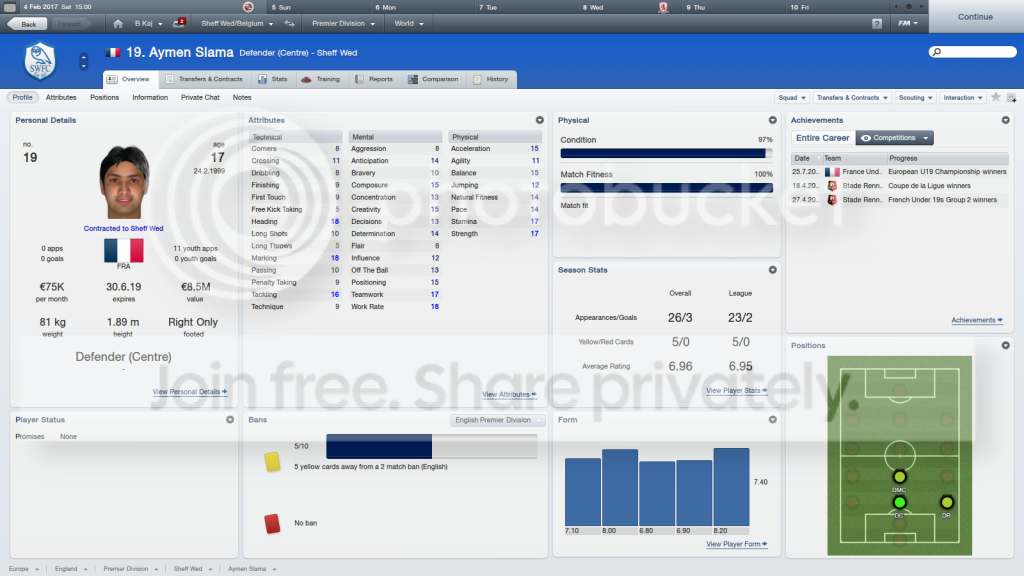Click the add-note icon next to the star
Image resolution: width=1024 pixels, height=576 pixels.
coord(1012,98)
